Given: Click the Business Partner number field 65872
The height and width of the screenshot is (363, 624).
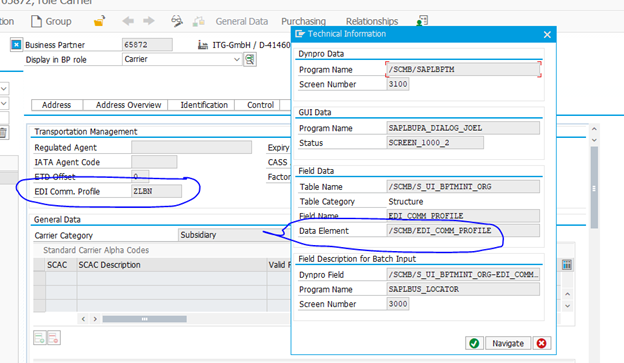Looking at the screenshot, I should (147, 45).
